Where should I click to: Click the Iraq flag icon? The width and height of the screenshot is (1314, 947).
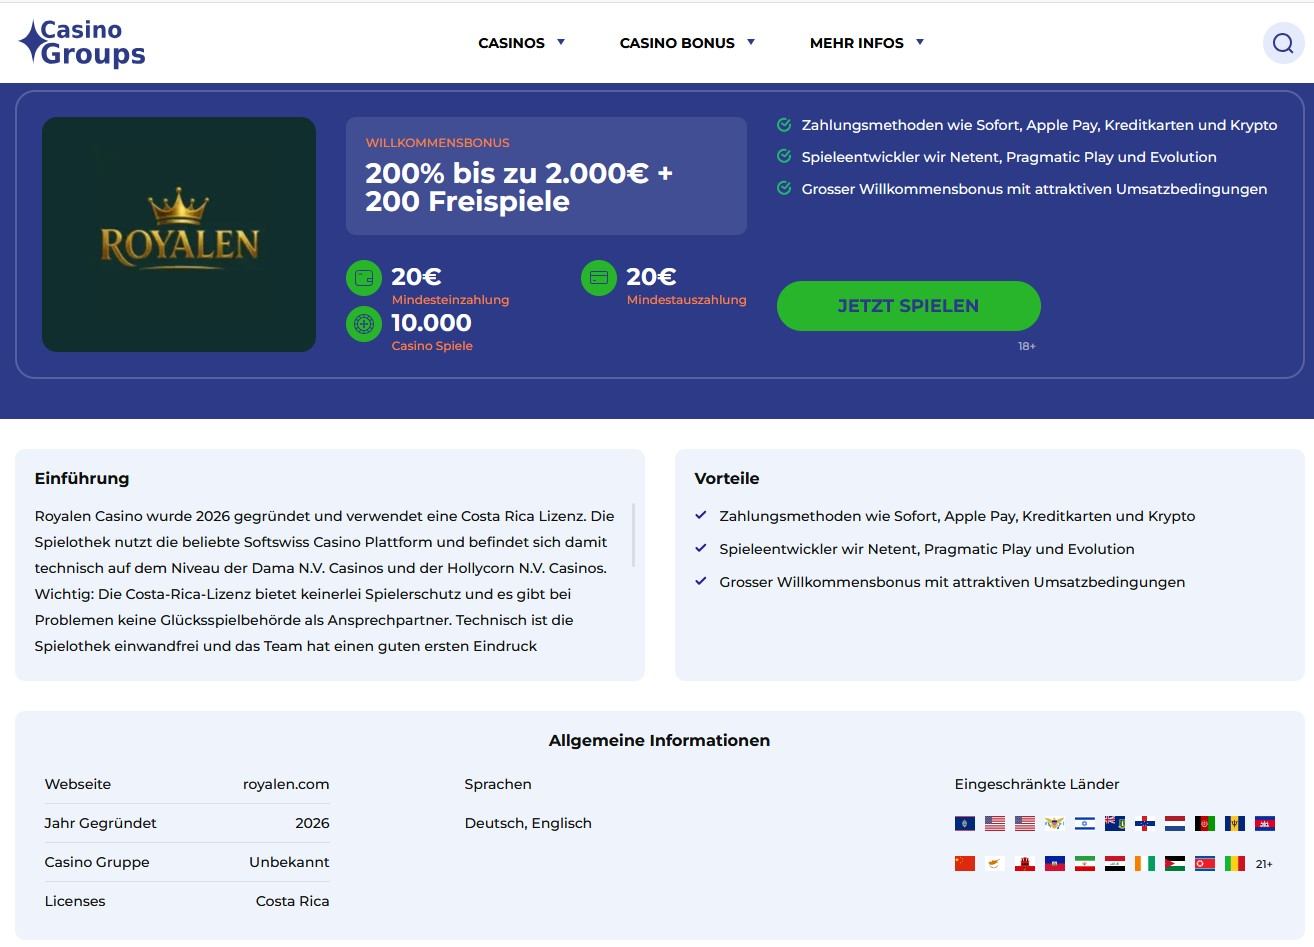1115,864
